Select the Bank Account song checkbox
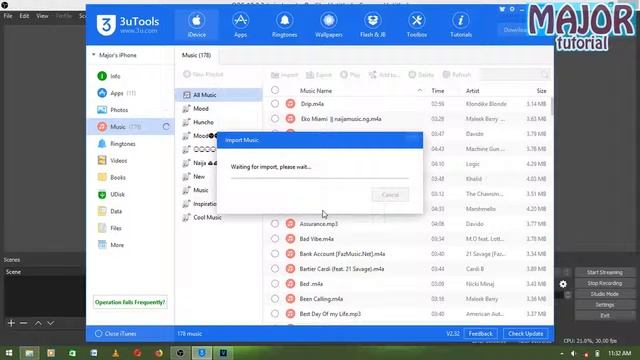Screen dimensions: 640x360 click(x=275, y=253)
